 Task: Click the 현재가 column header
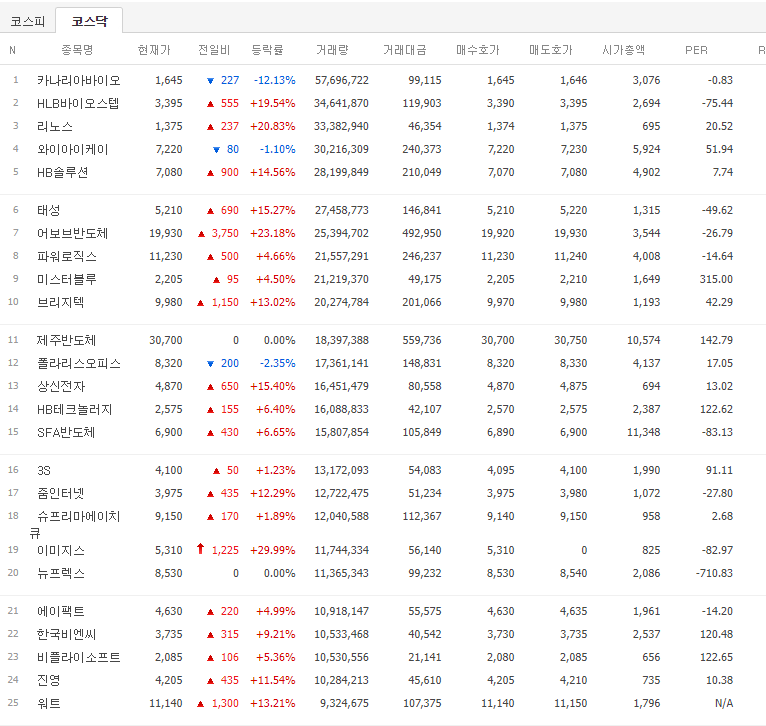point(154,50)
